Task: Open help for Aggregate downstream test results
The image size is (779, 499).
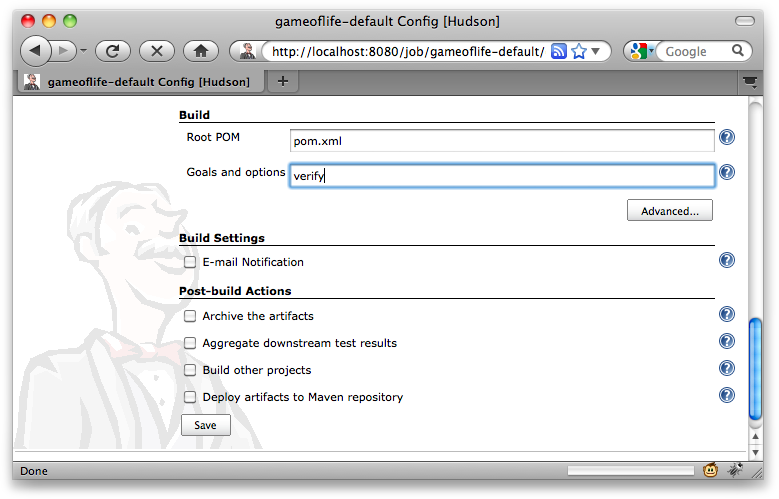Action: (727, 341)
